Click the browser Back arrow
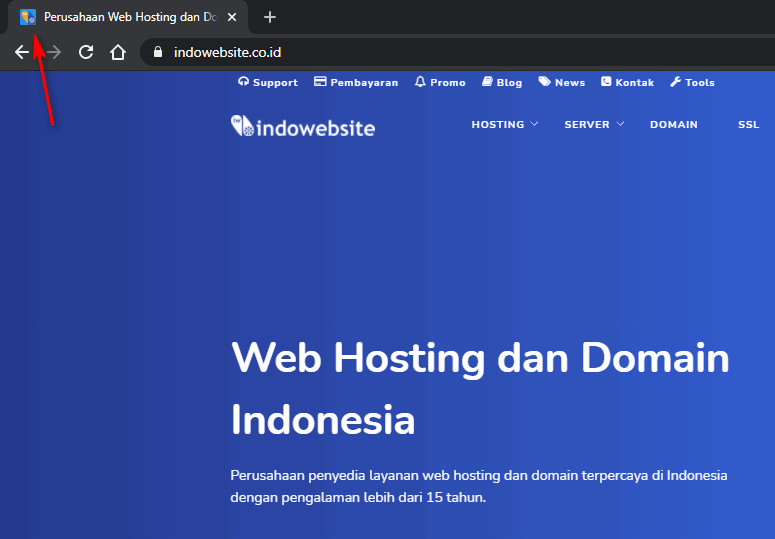775x539 pixels. coord(22,52)
